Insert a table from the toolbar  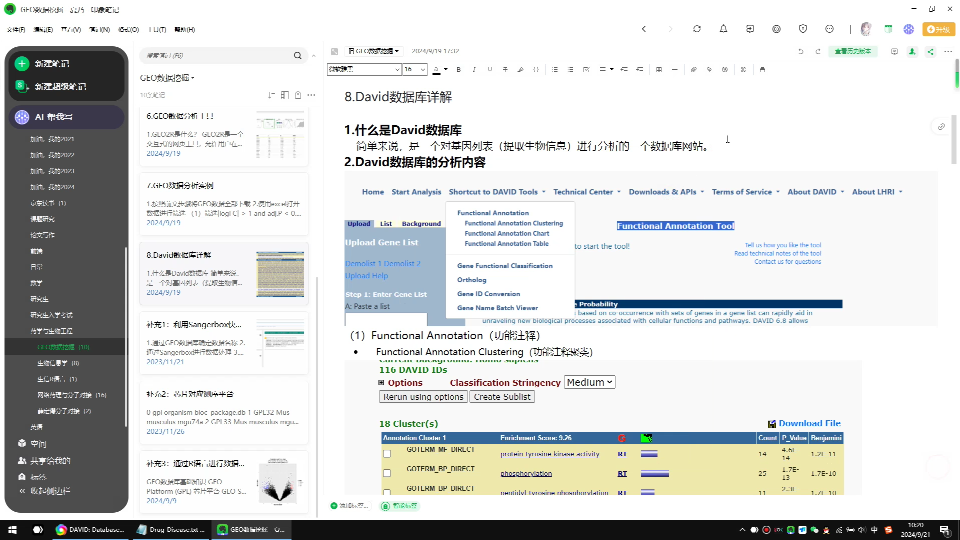tap(659, 70)
